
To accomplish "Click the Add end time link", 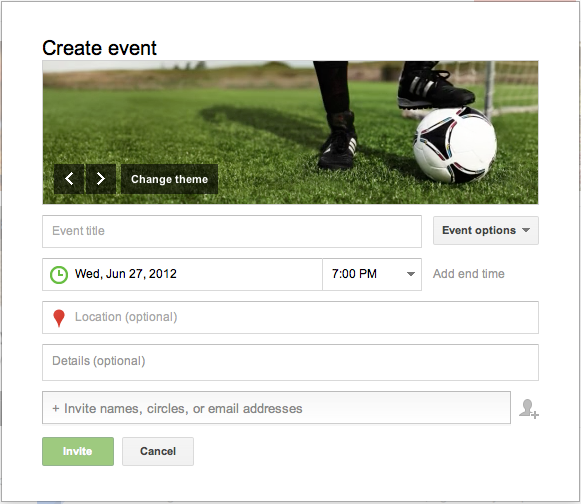I will [469, 274].
